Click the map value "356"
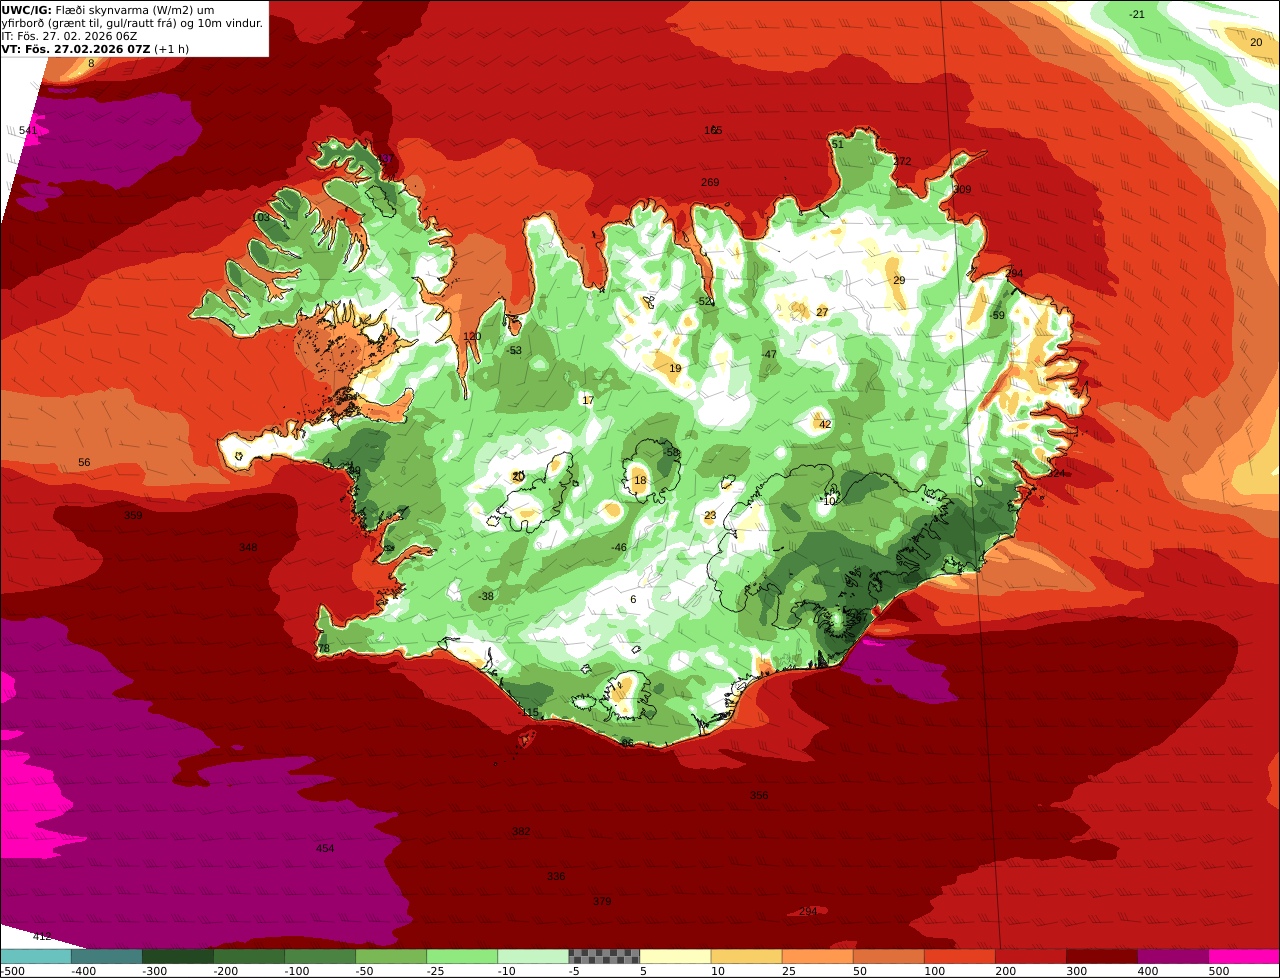Image resolution: width=1280 pixels, height=978 pixels. (759, 795)
